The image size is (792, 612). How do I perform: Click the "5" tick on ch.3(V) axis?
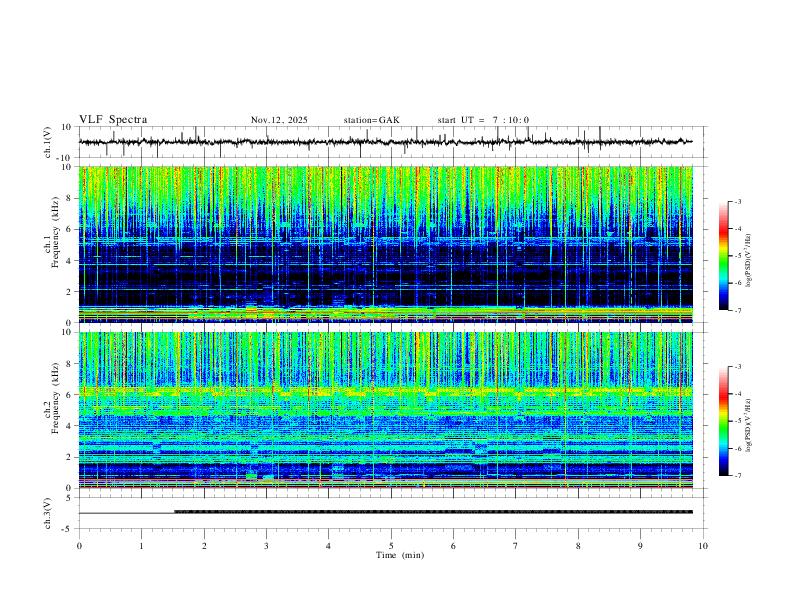[70, 498]
